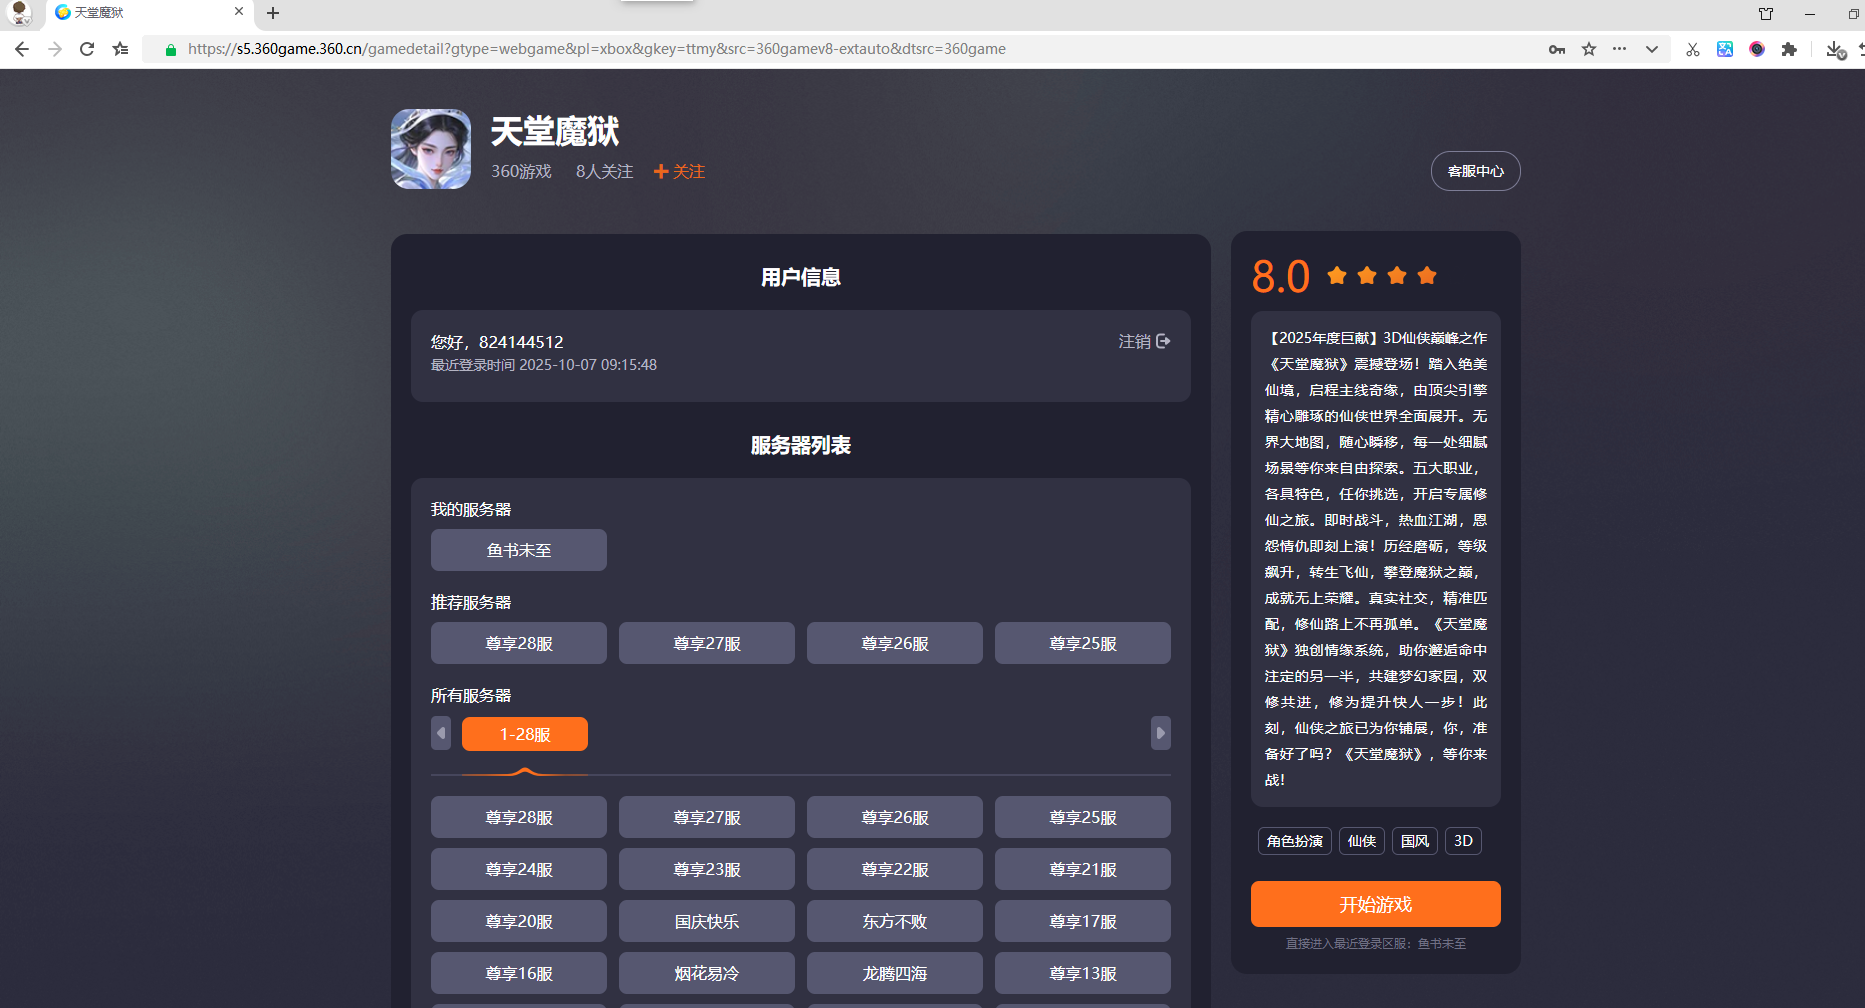Open the saved passwords key icon
This screenshot has height=1008, width=1865.
coord(1557,49)
